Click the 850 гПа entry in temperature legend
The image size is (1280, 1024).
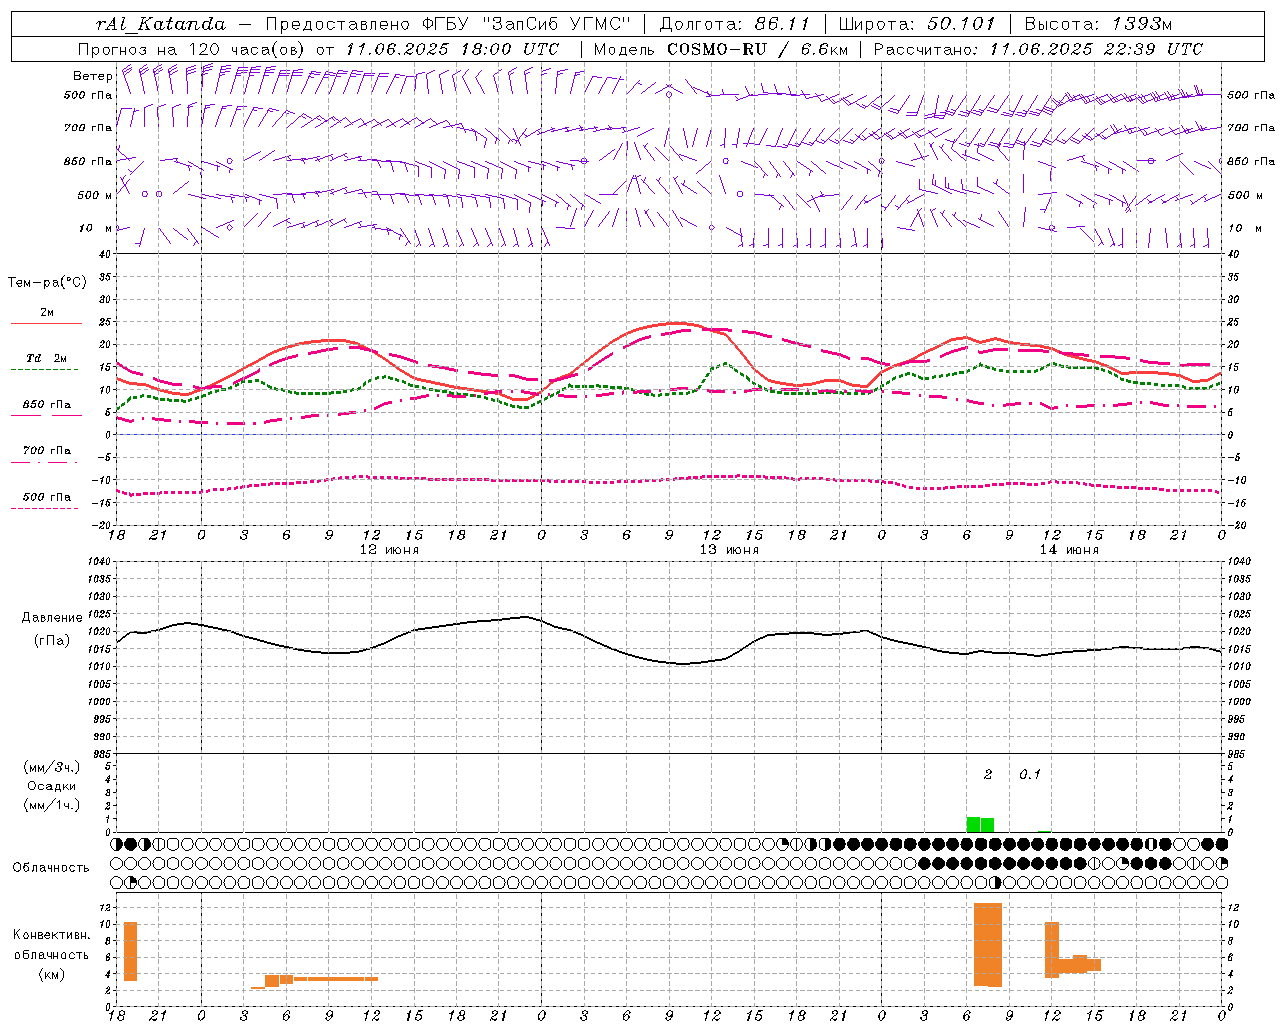[x=46, y=405]
